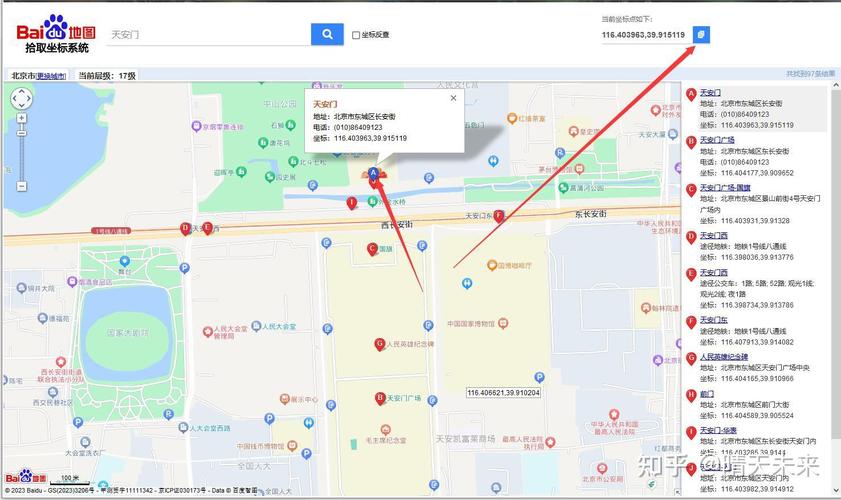Focus the 天安门 search input field

pyautogui.click(x=208, y=35)
